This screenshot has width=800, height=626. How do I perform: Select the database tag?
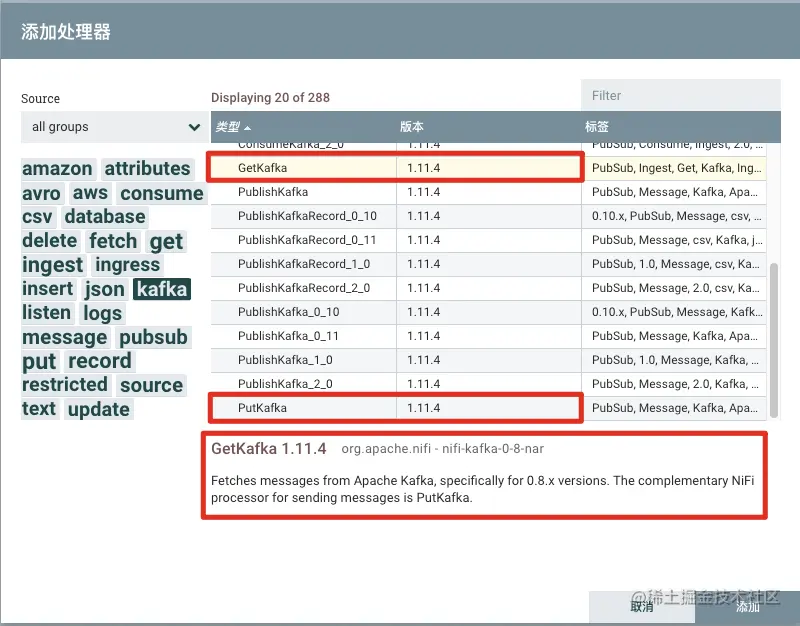[105, 217]
